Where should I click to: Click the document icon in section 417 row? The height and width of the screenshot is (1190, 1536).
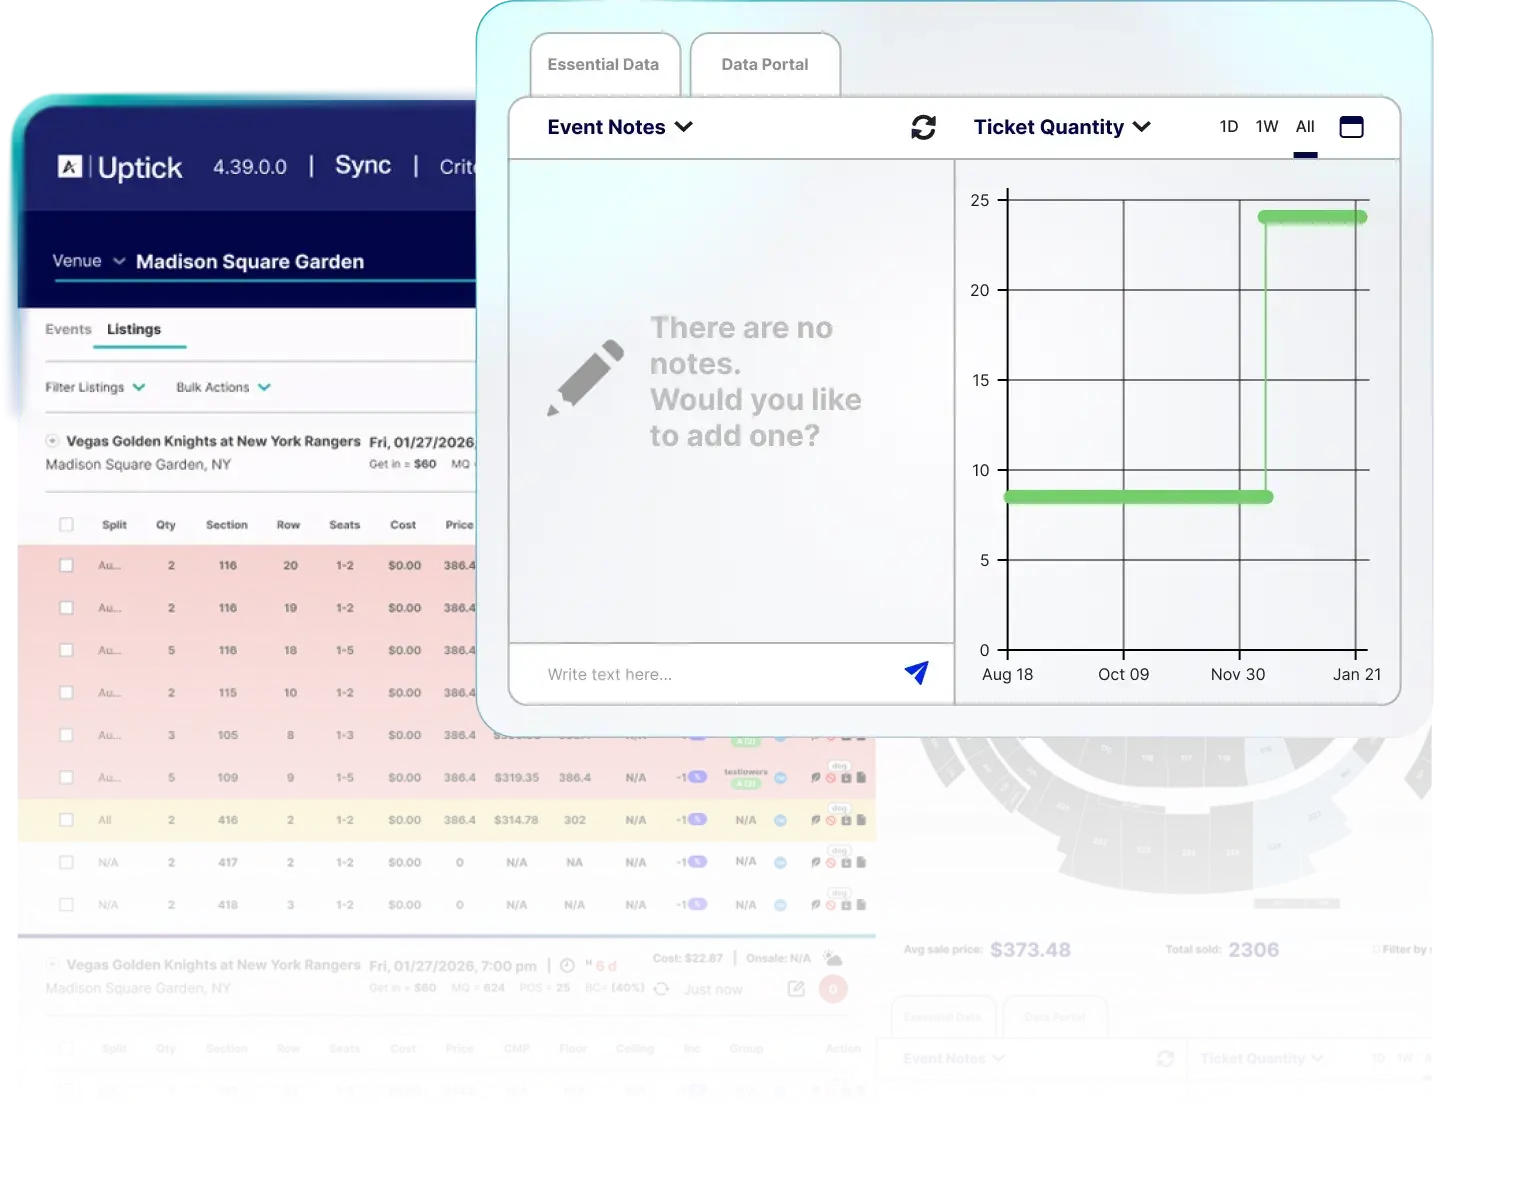click(861, 862)
